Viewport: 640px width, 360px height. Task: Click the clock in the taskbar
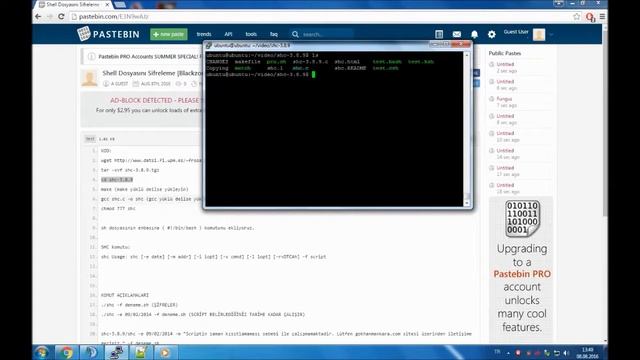(x=588, y=353)
